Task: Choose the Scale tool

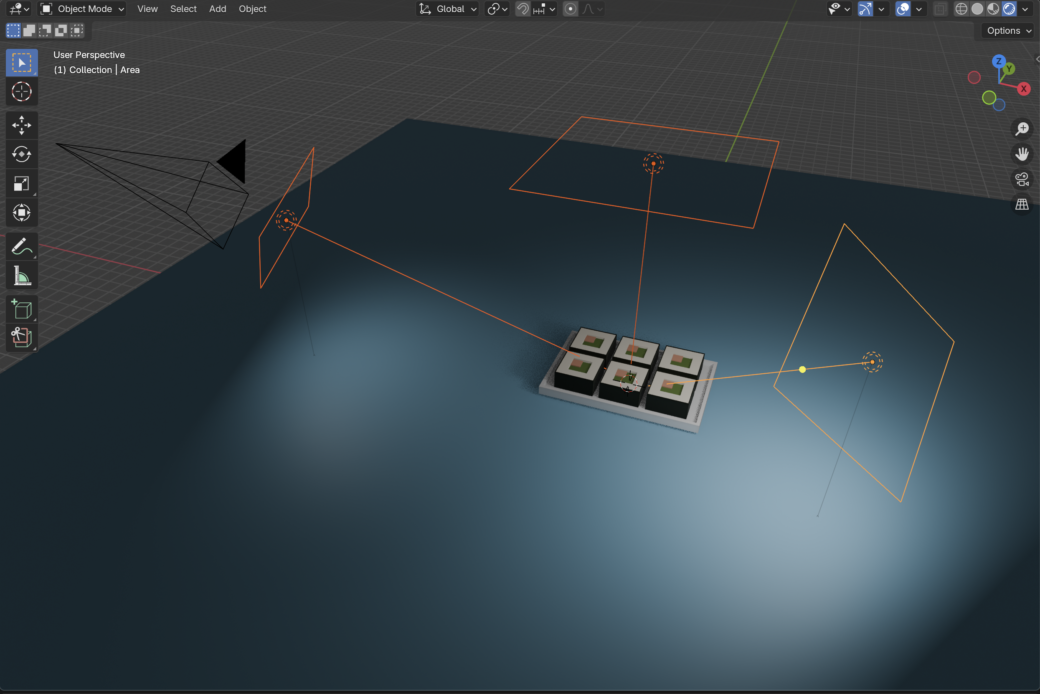Action: pos(22,183)
